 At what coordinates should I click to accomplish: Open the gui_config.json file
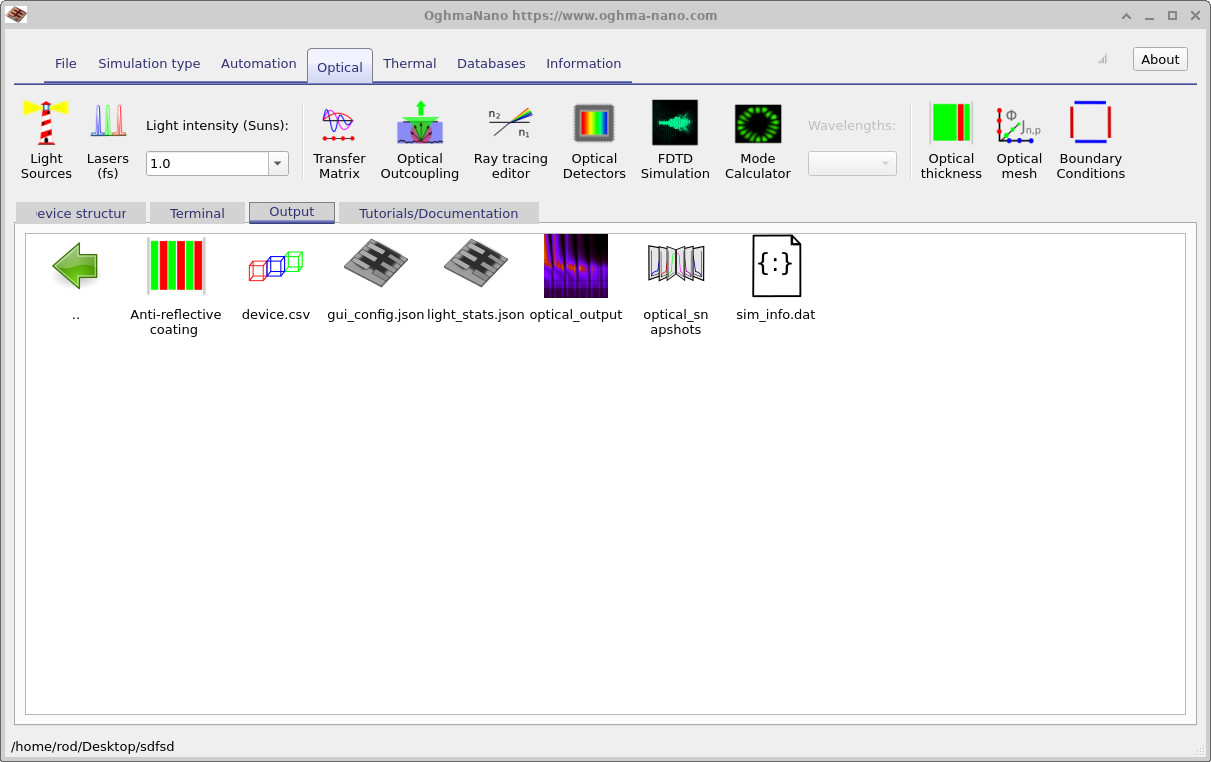tap(376, 279)
